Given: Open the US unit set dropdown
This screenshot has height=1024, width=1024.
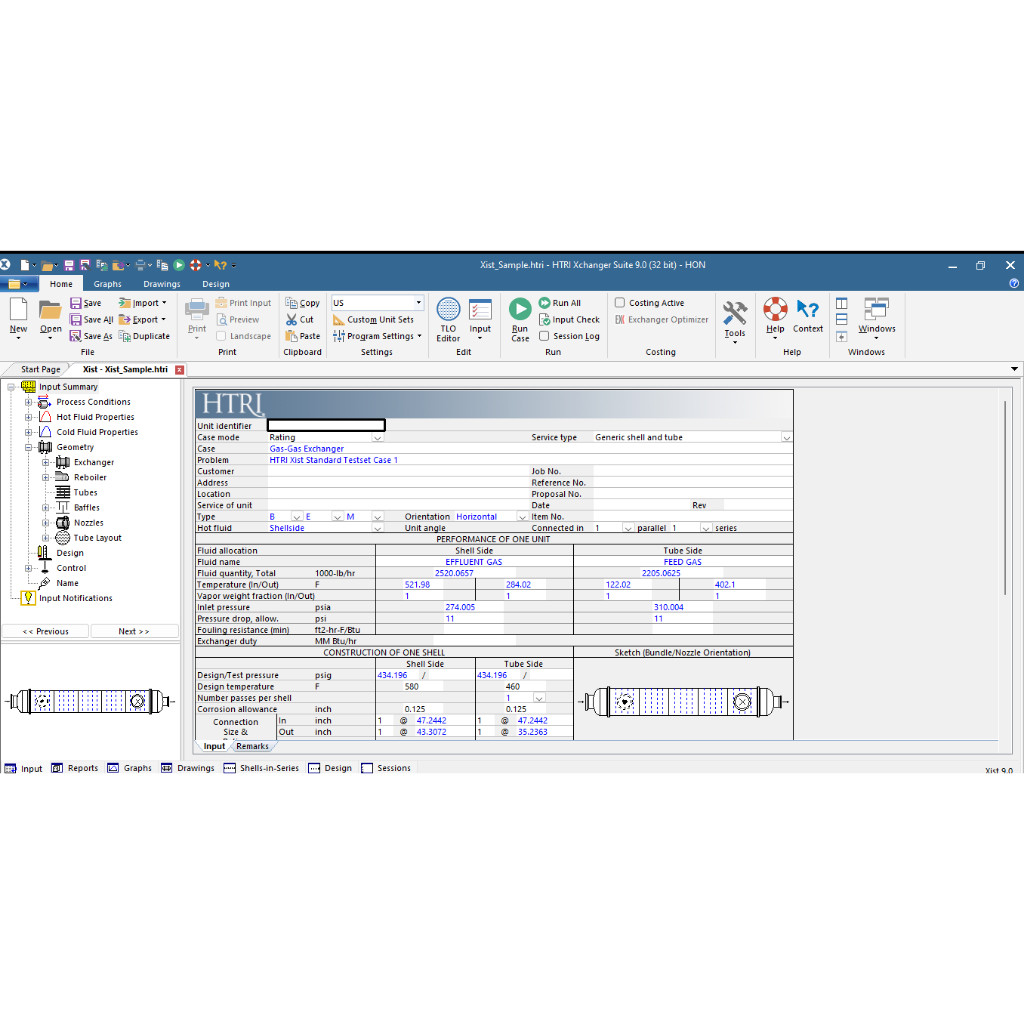Looking at the screenshot, I should [x=418, y=302].
